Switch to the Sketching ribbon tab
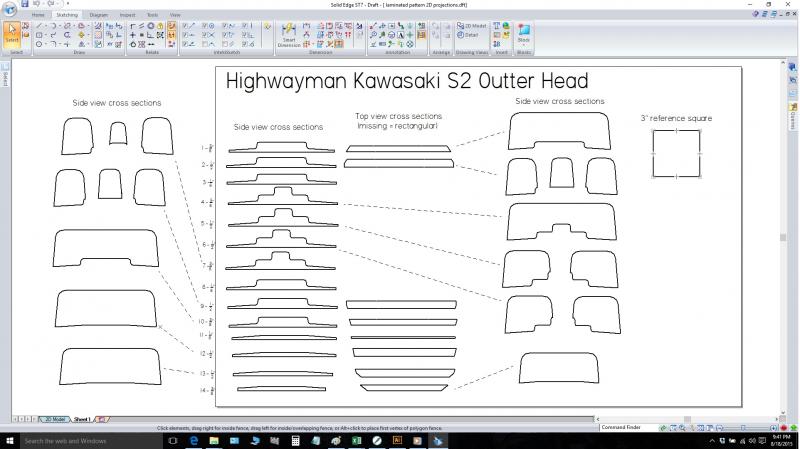Viewport: 800px width, 449px height. [x=67, y=15]
